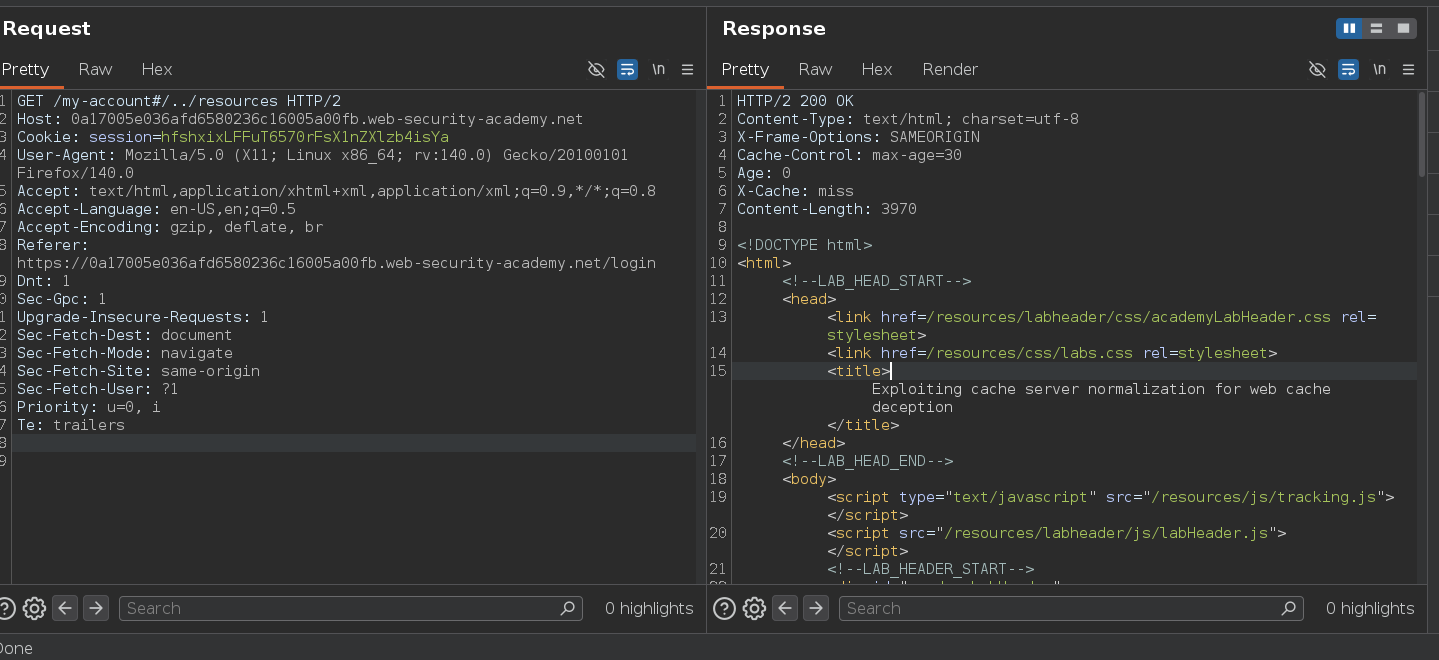Click the Host header line in Request
Screen dimensions: 1439x660
(300, 119)
